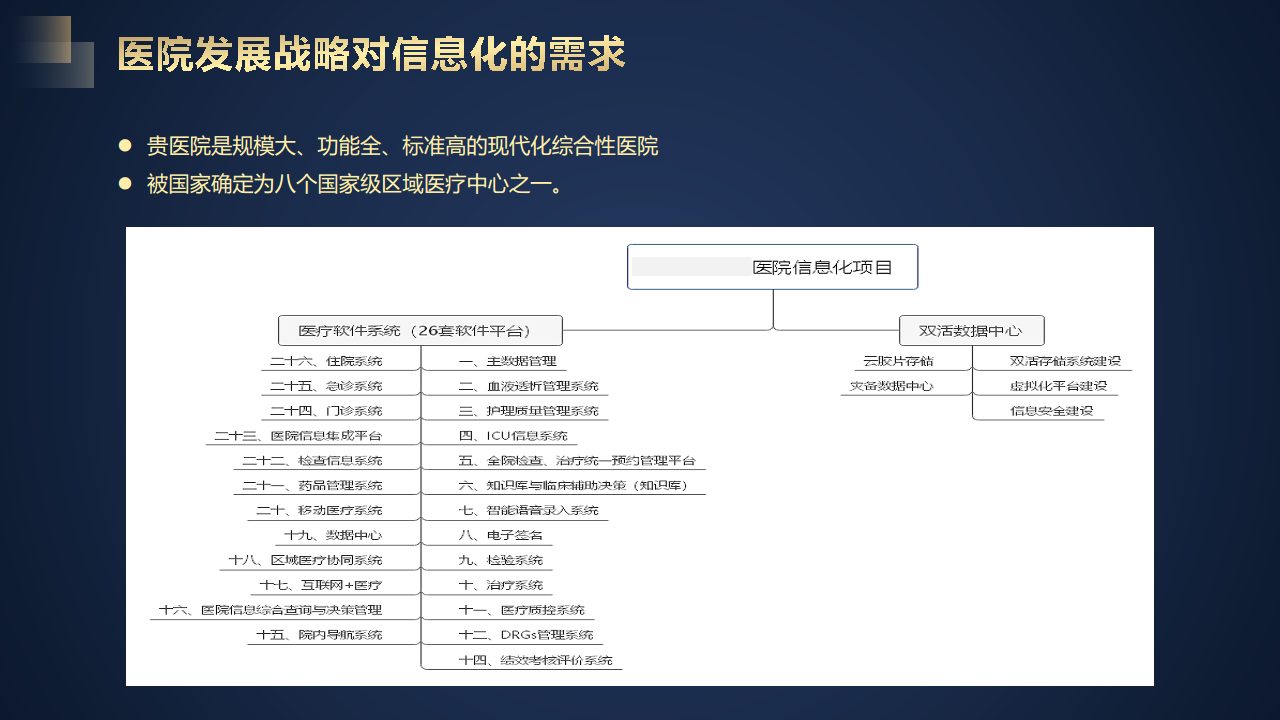The height and width of the screenshot is (720, 1280).
Task: Click the '二十一、药品管理系统' item
Action: 312,486
